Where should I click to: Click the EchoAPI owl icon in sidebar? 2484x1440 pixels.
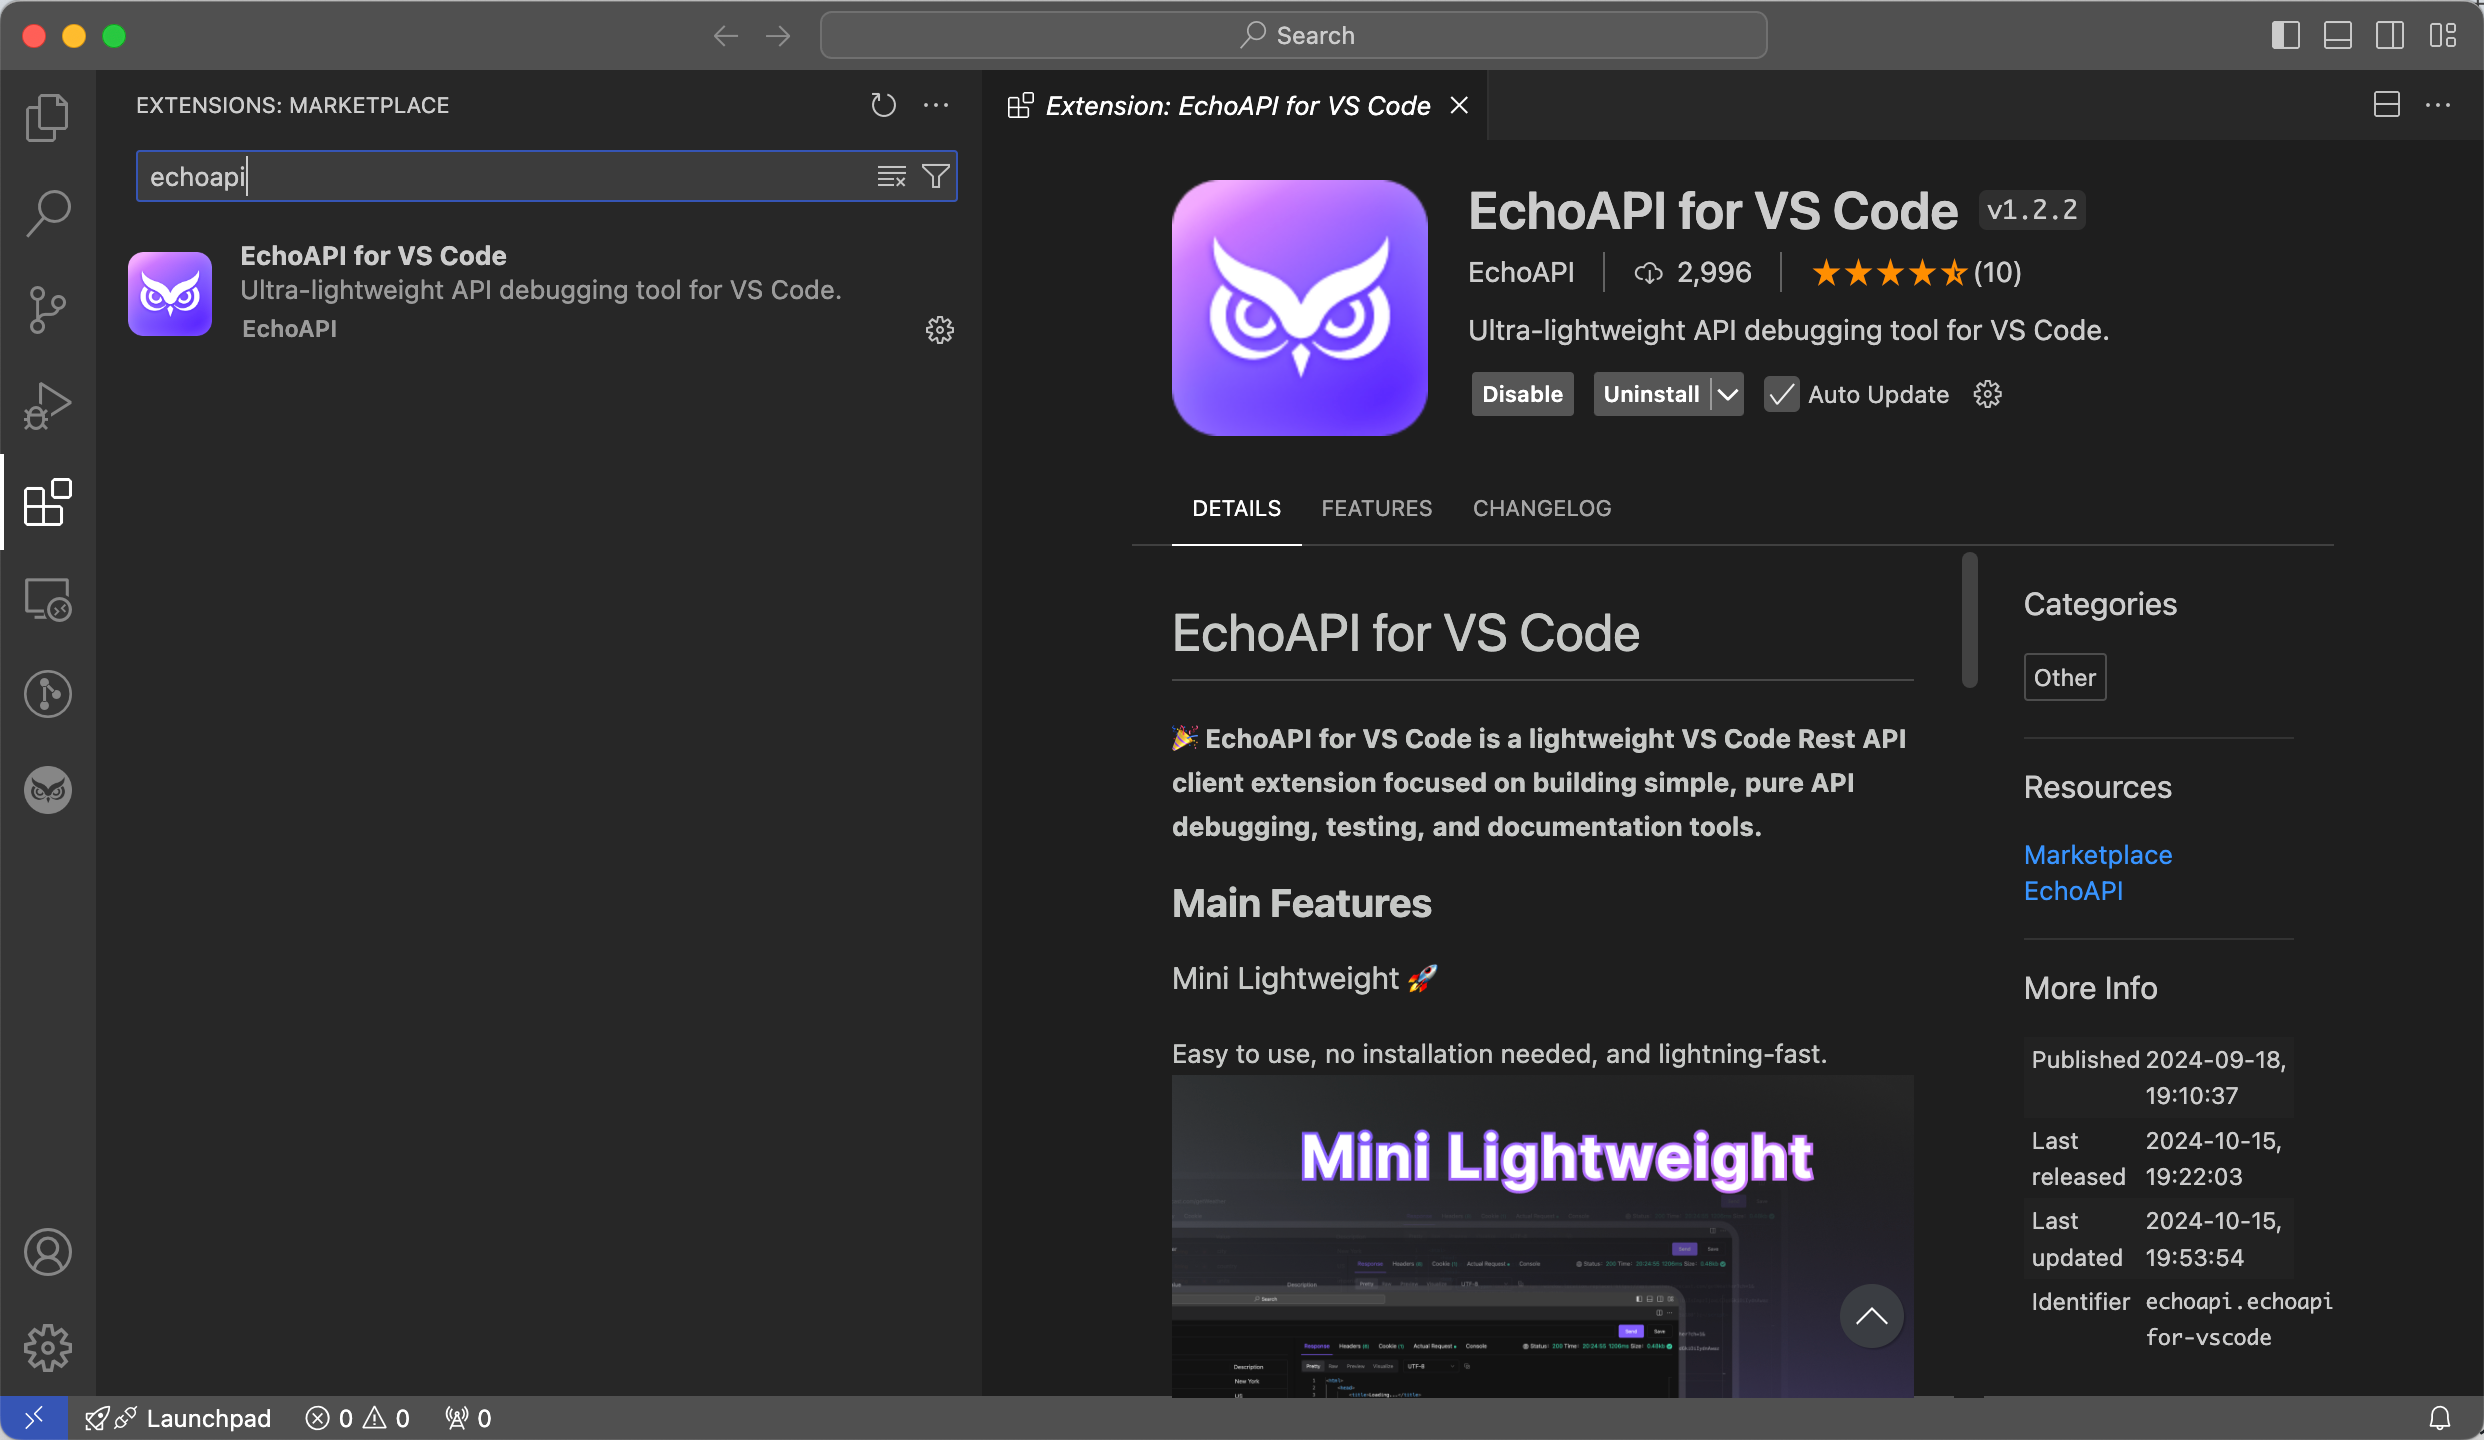(x=46, y=790)
